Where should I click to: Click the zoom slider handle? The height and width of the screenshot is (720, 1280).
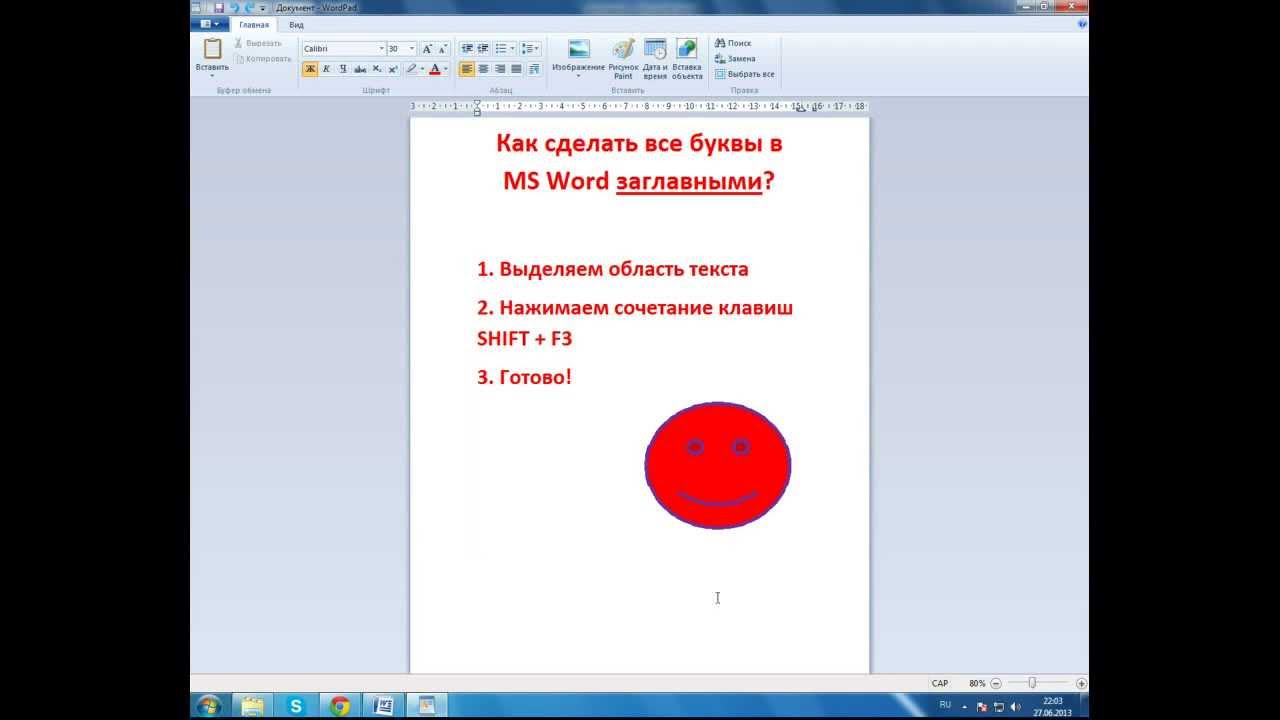click(x=1032, y=683)
